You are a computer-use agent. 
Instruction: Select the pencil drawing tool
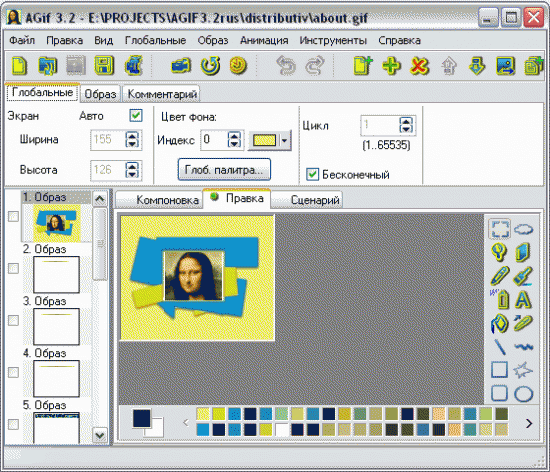click(x=499, y=276)
